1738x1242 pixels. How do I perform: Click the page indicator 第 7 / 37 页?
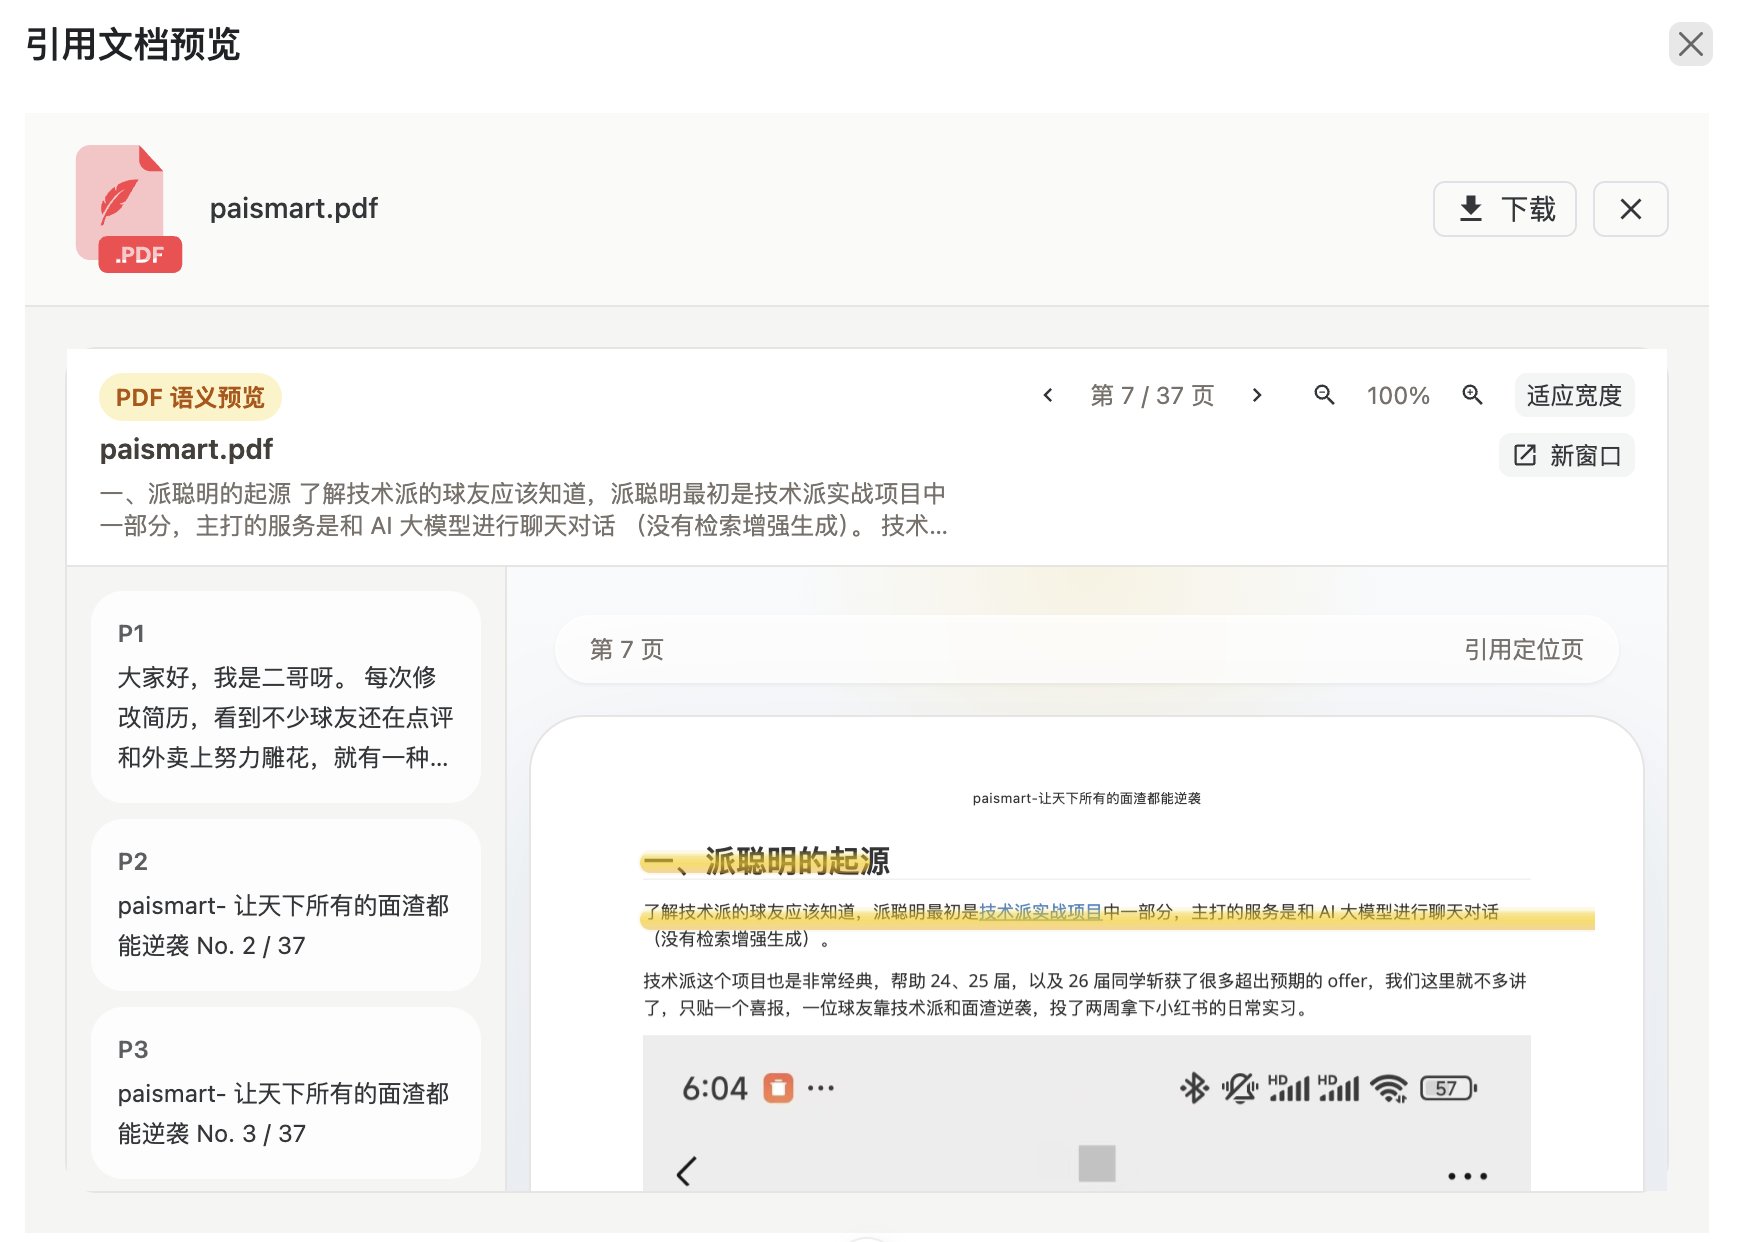(x=1152, y=396)
